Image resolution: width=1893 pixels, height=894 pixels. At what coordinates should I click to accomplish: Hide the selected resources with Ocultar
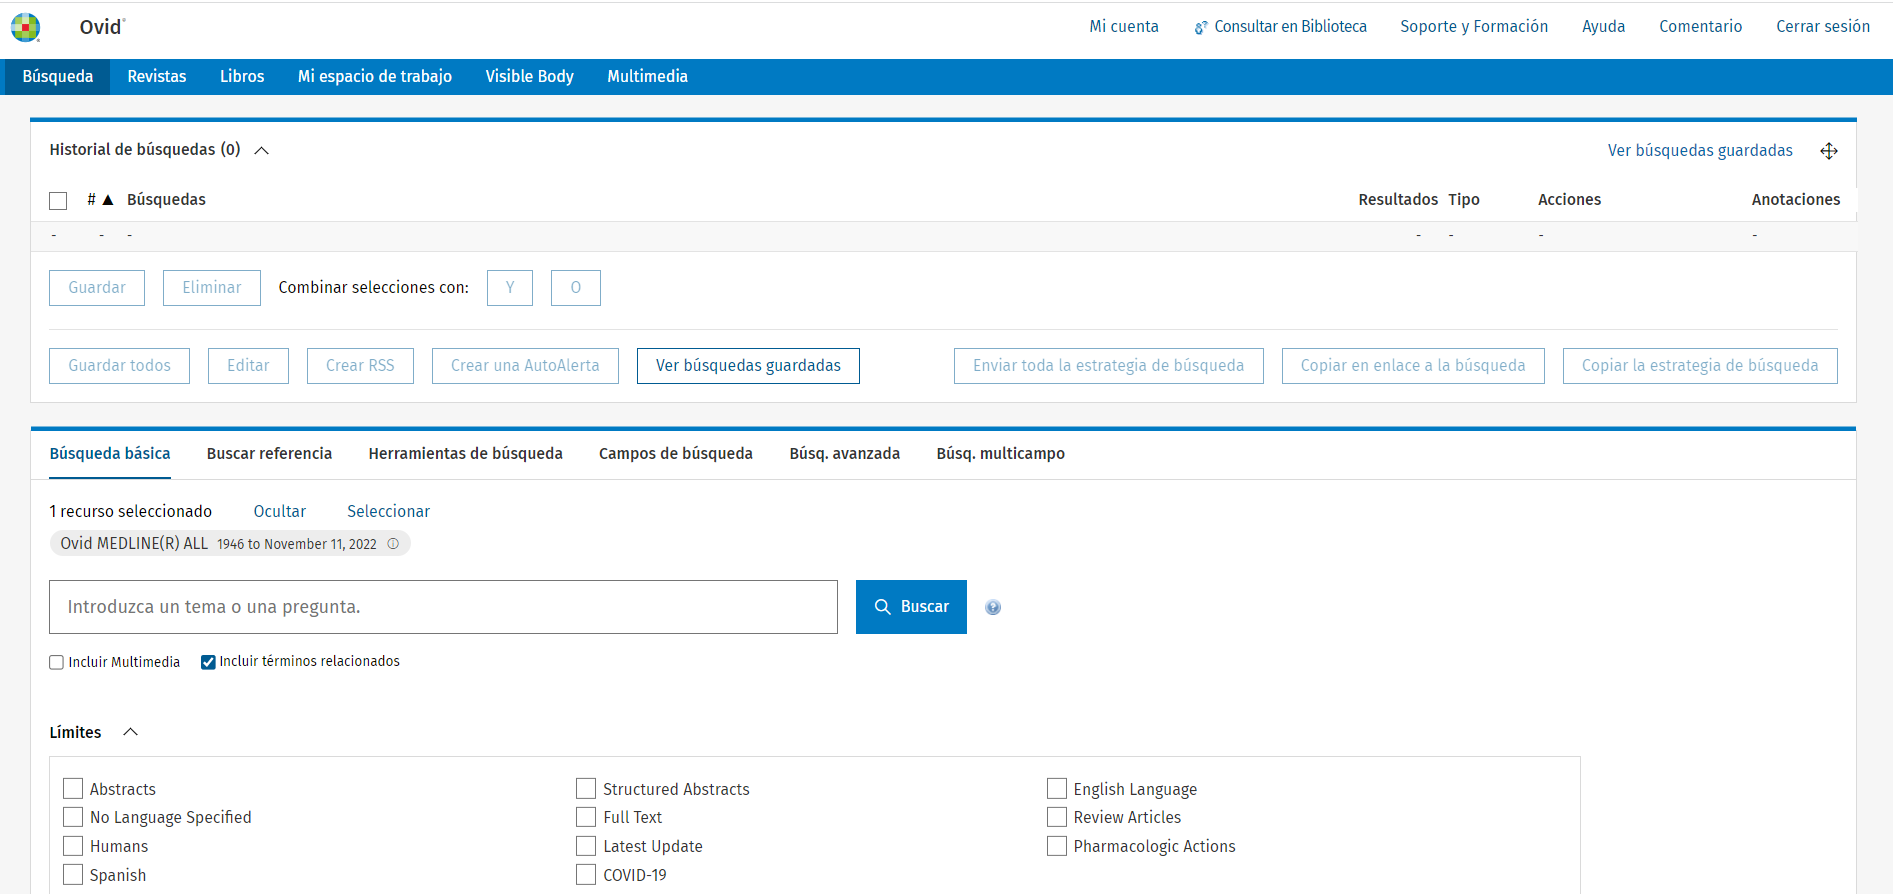pyautogui.click(x=279, y=511)
